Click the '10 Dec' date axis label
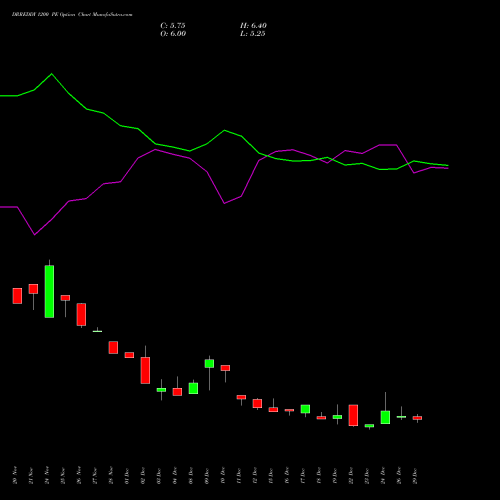The height and width of the screenshot is (500, 500). (x=223, y=475)
